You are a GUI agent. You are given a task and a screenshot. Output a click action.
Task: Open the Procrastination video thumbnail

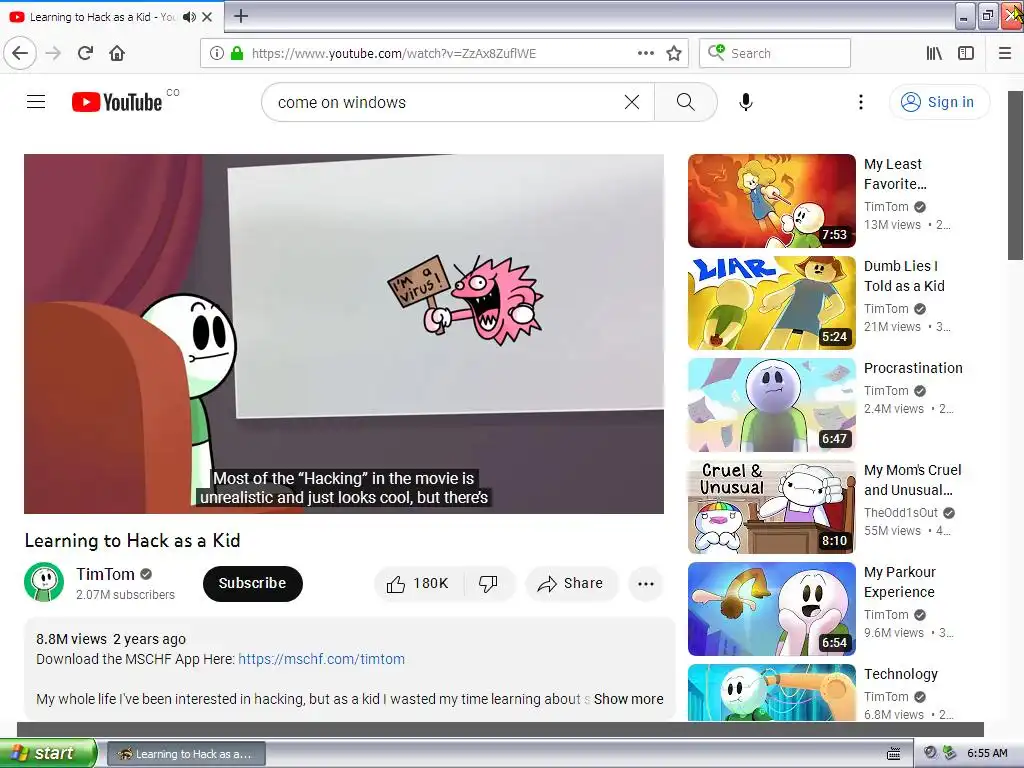point(771,405)
